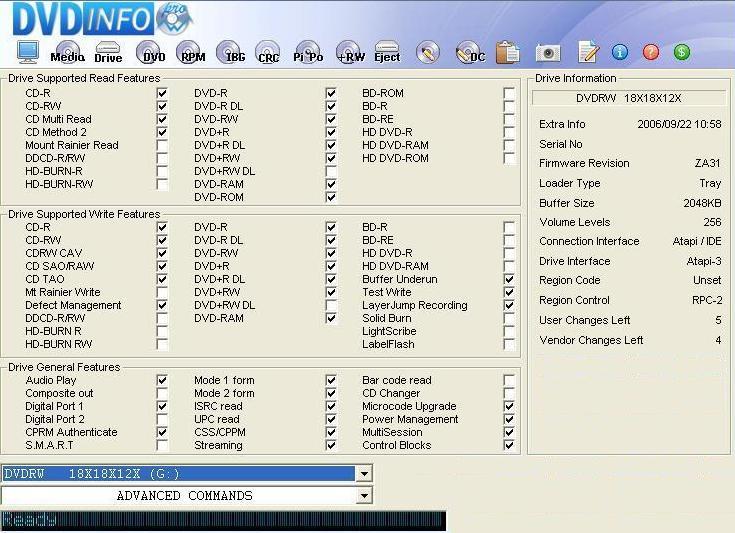
Task: Click the 2006/09/22 10:58 extra info value
Action: point(679,124)
